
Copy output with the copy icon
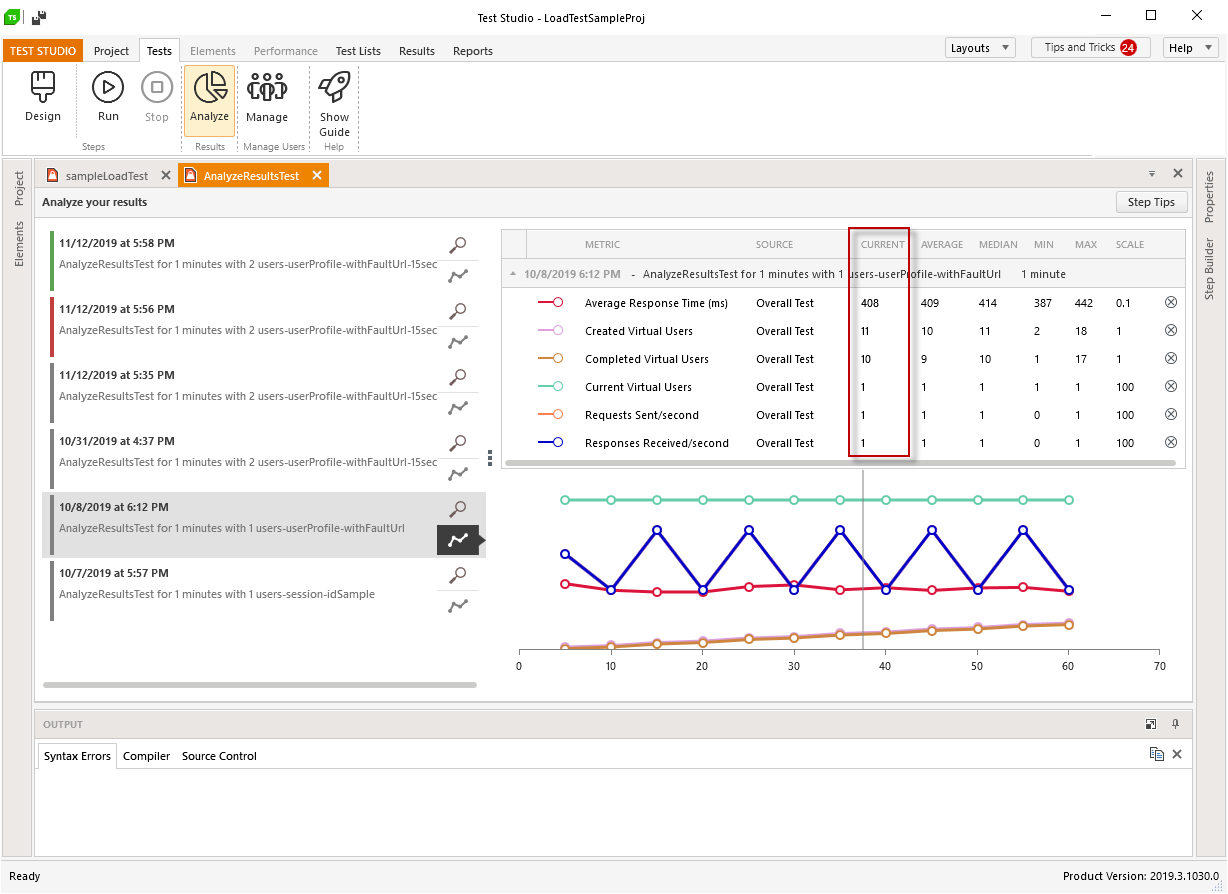click(1156, 754)
